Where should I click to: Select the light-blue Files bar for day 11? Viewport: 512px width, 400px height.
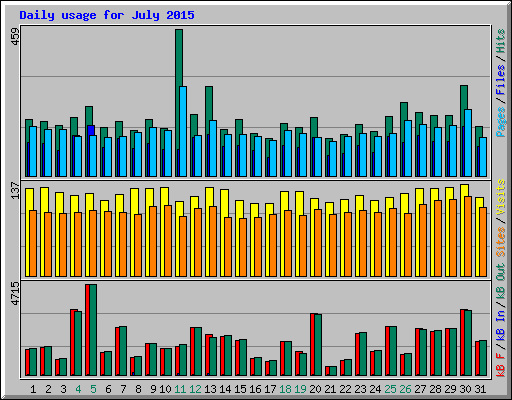[183, 131]
